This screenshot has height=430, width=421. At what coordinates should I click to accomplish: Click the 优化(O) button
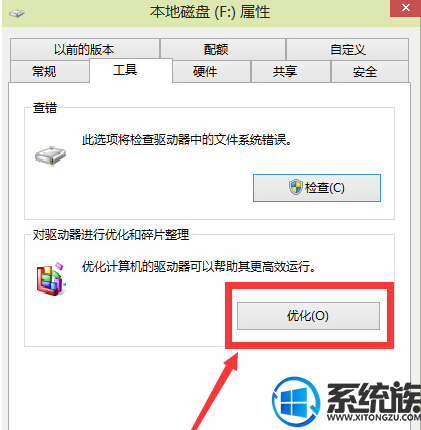[x=308, y=316]
